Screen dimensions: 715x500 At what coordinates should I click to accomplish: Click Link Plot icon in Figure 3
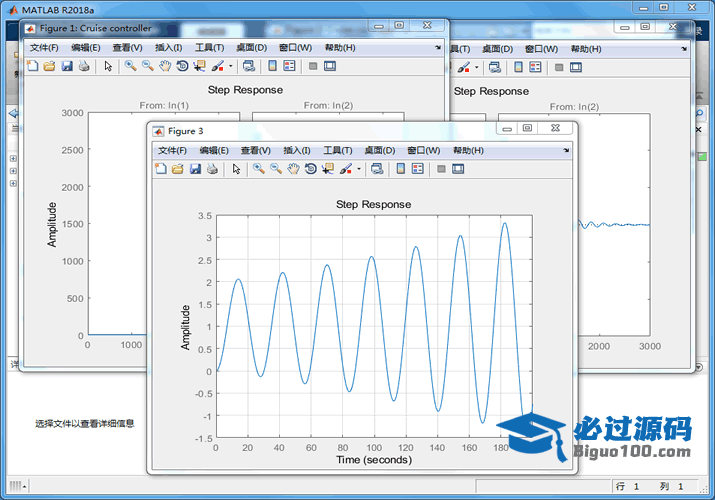pyautogui.click(x=377, y=169)
